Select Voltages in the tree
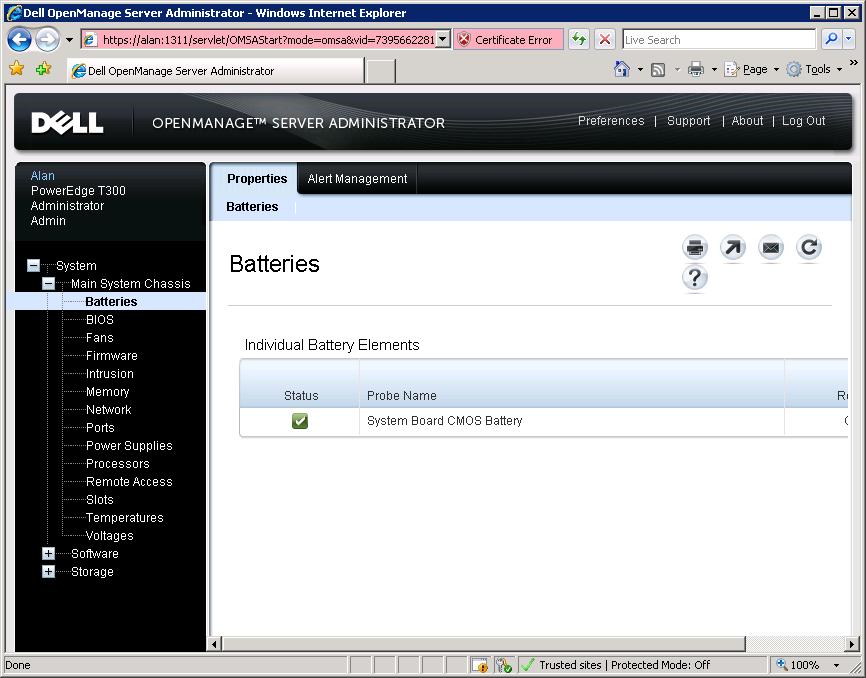The image size is (866, 678). 110,536
